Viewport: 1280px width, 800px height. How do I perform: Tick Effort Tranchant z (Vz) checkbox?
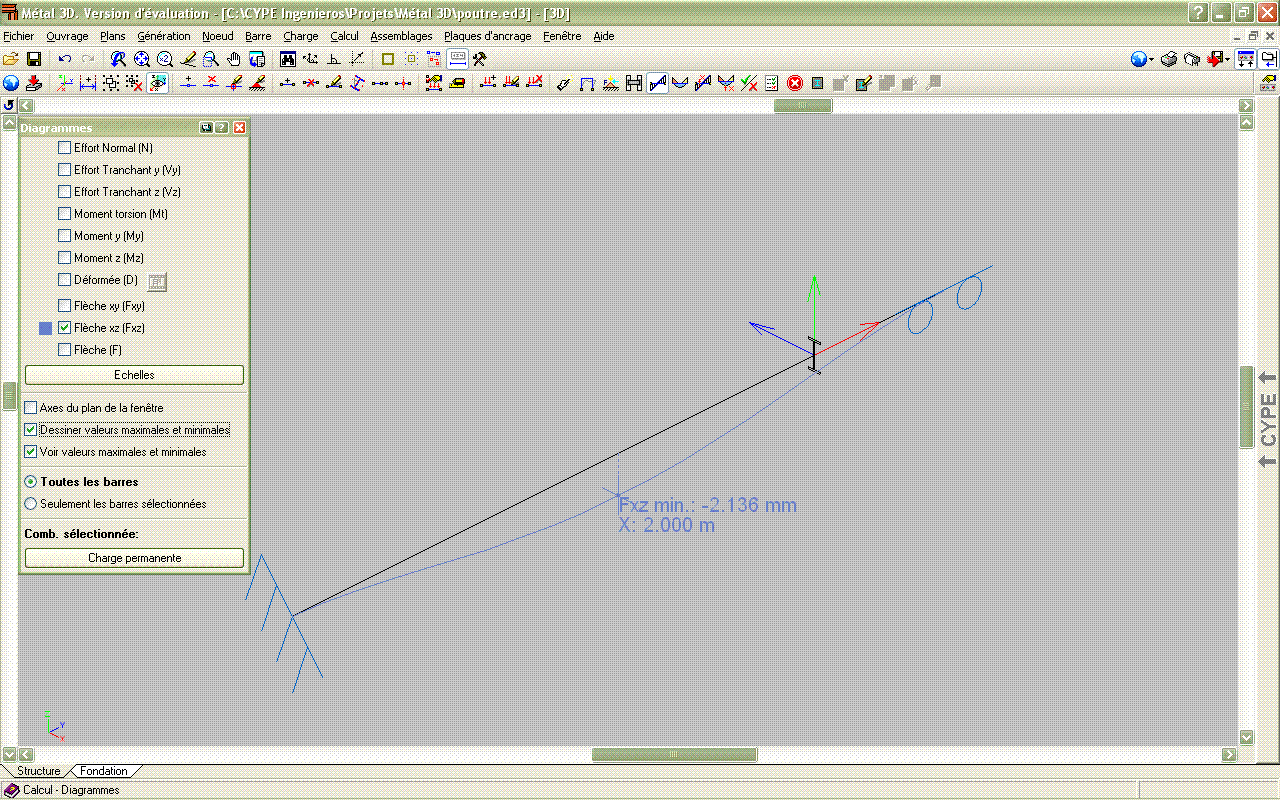(x=65, y=192)
